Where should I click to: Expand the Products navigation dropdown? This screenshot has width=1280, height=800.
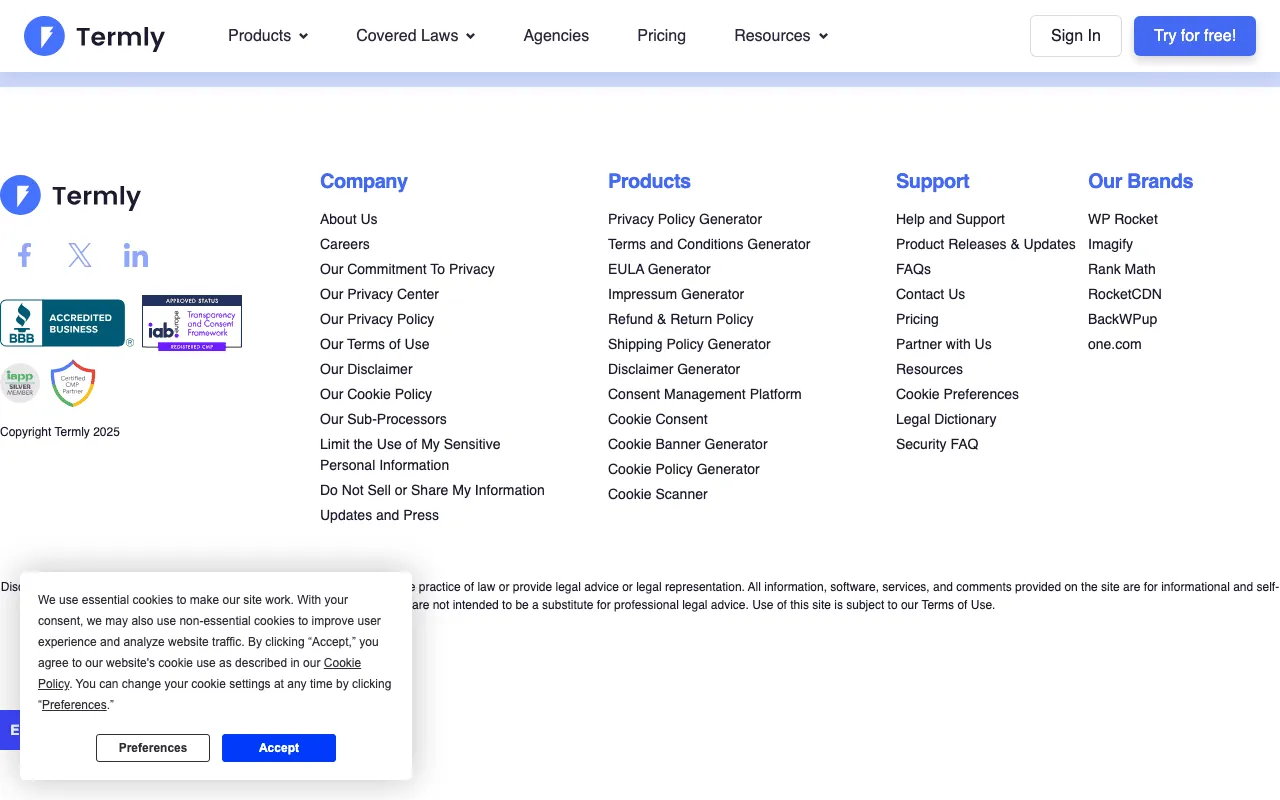pyautogui.click(x=267, y=36)
